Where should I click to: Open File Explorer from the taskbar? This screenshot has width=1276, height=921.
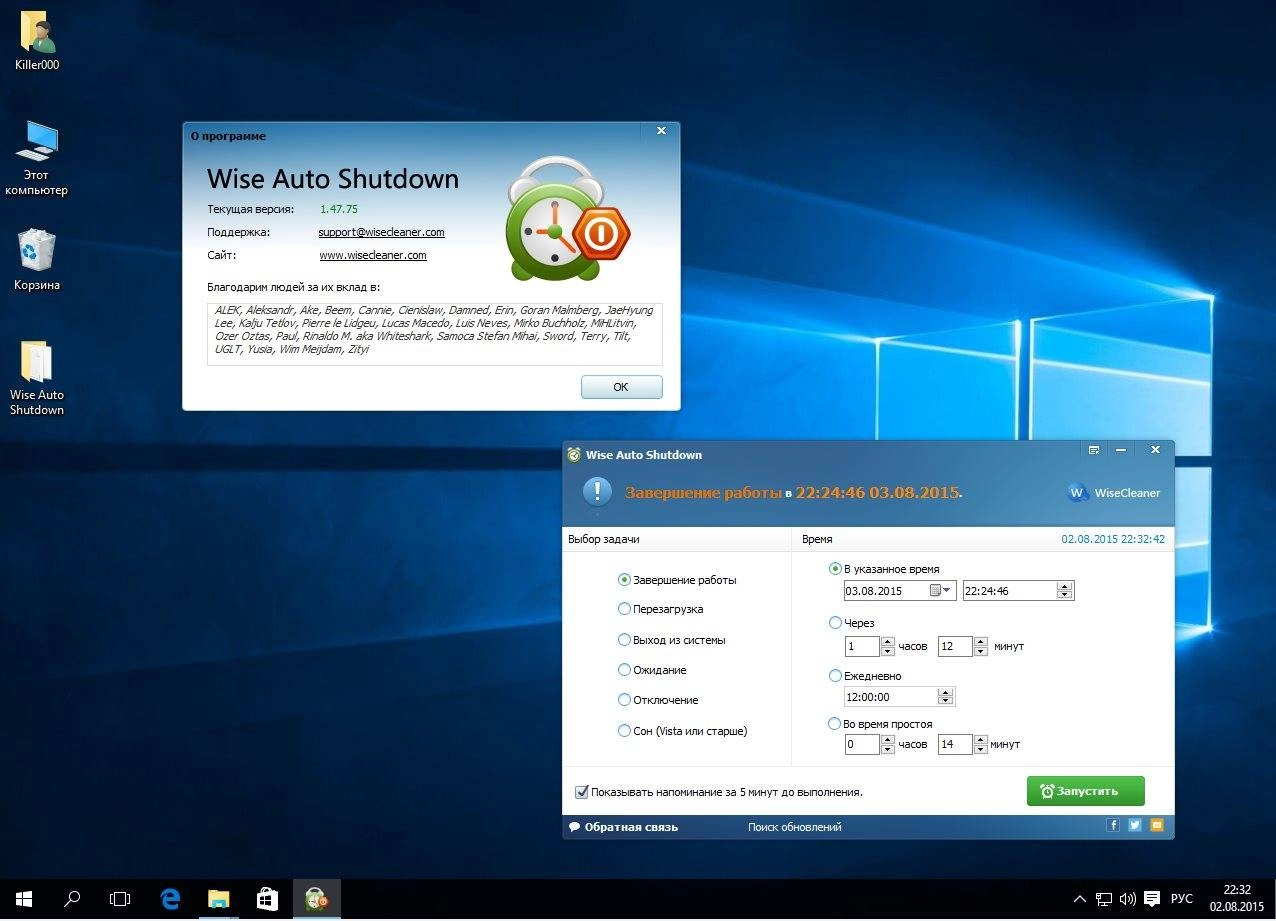tap(218, 899)
